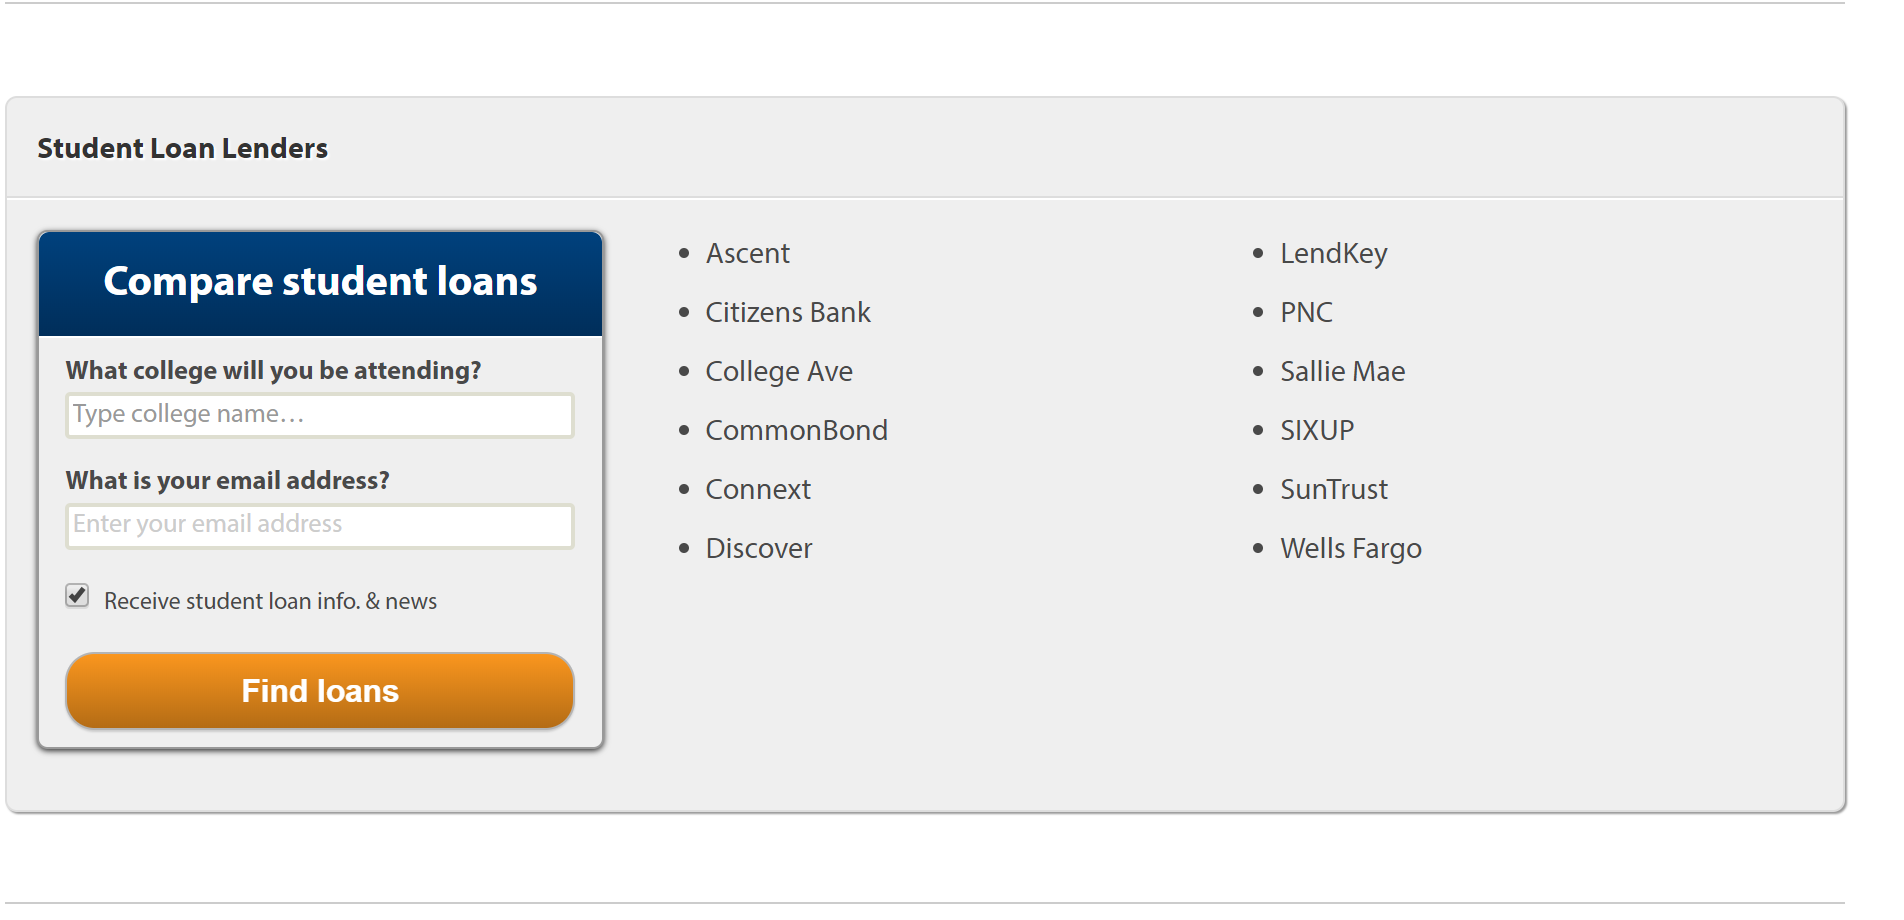The image size is (1904, 920).
Task: Click the Connext lender link
Action: [758, 490]
